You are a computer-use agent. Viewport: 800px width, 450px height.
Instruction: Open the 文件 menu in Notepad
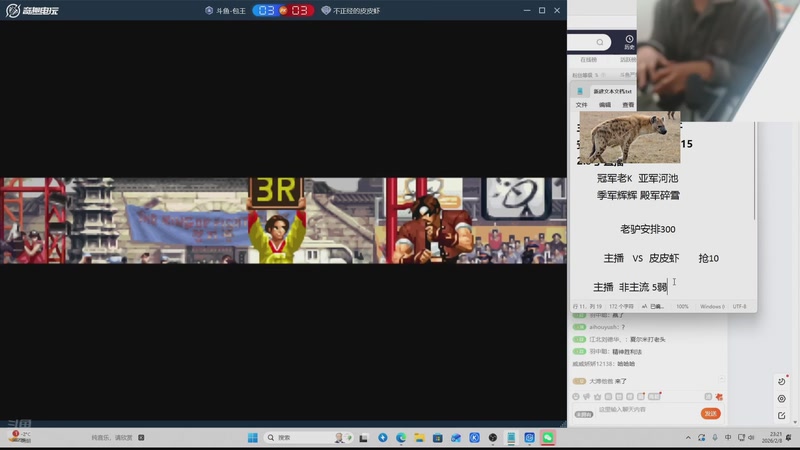pos(582,105)
